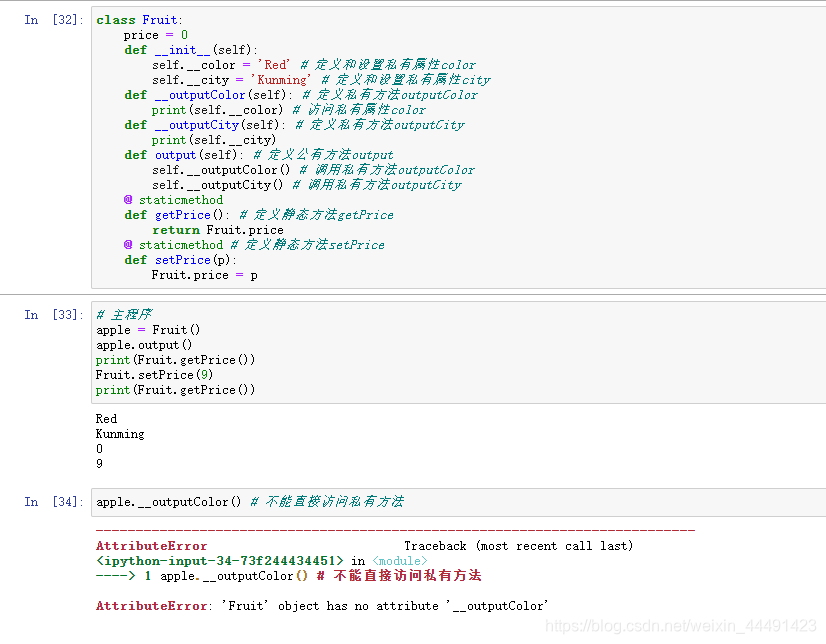Click the 'apple.output()' line

click(x=144, y=345)
